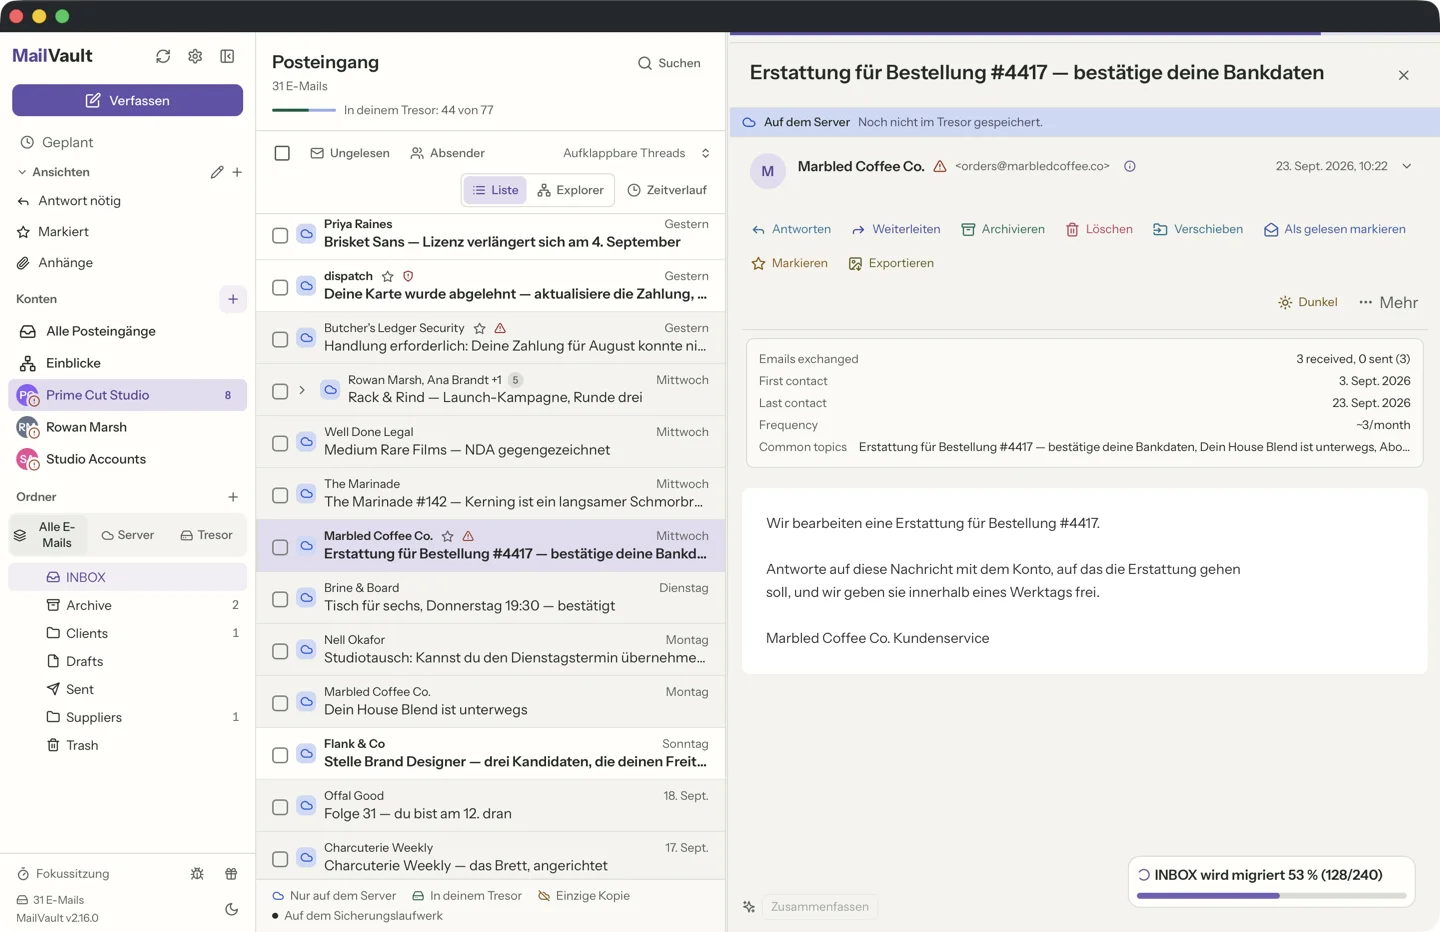Select the Tresor folder filter tab
This screenshot has width=1440, height=932.
206,535
